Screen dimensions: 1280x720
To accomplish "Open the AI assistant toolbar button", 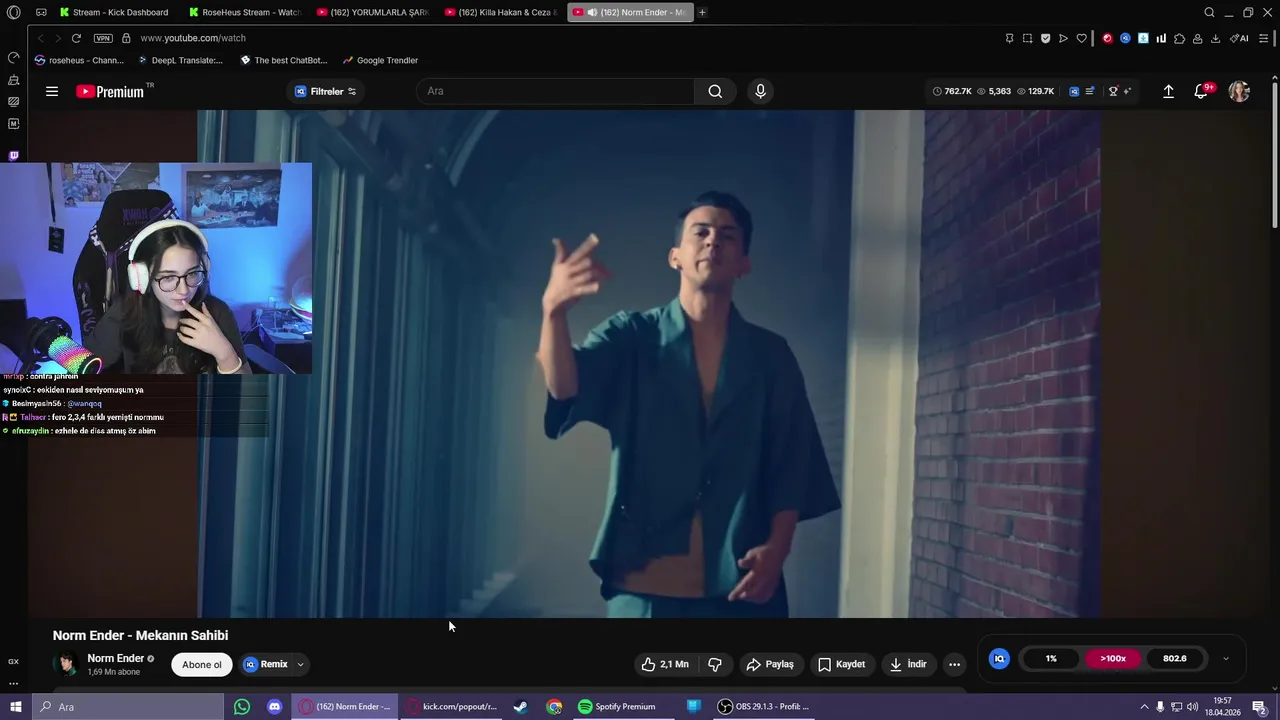I will coord(1239,38).
